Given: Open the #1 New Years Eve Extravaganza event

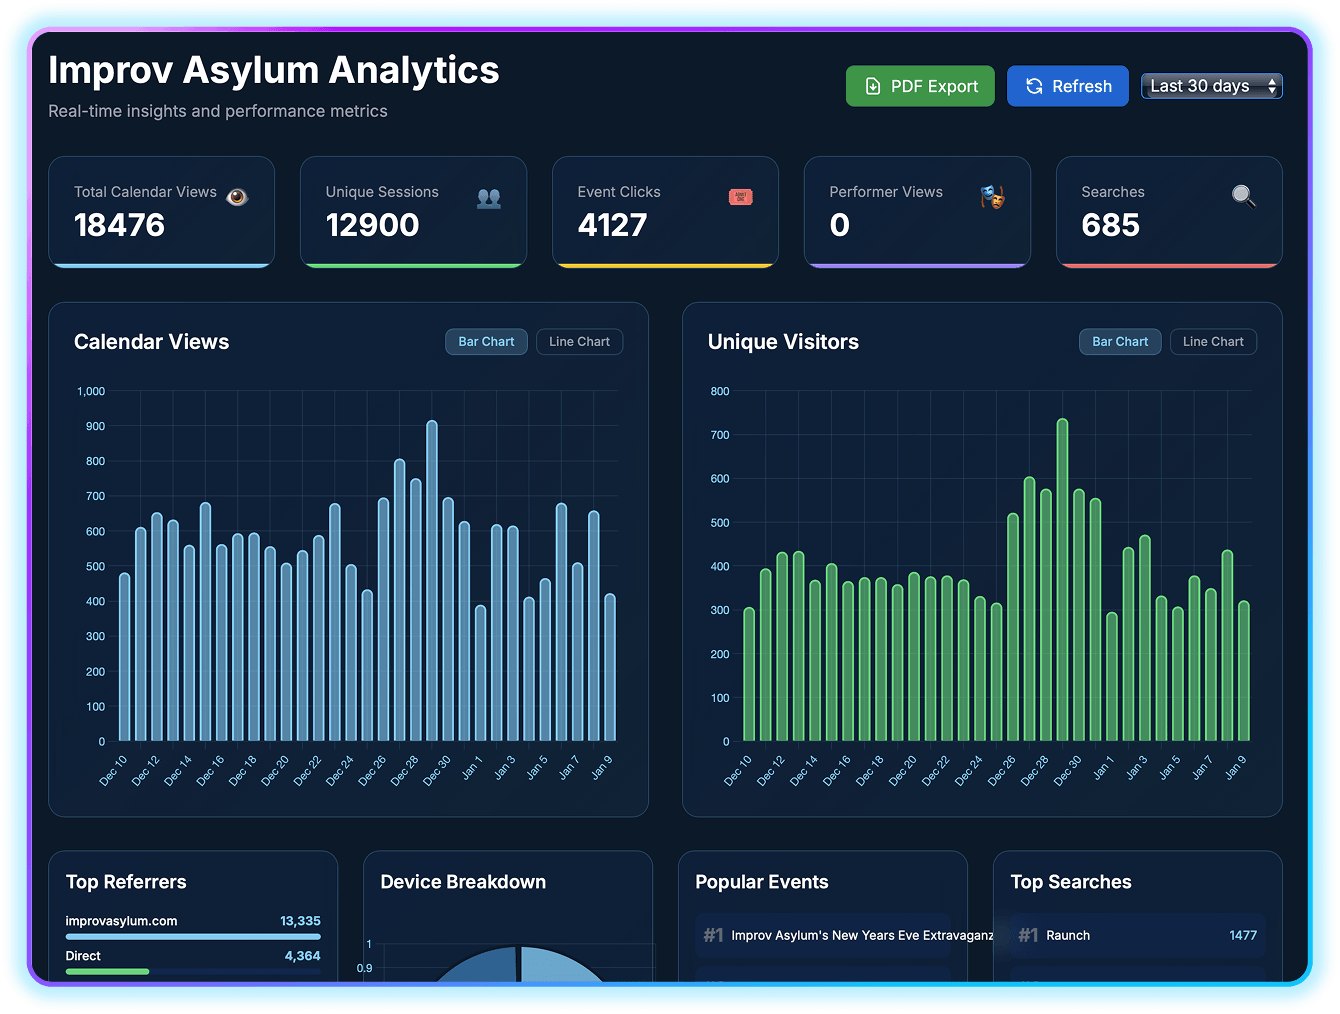Looking at the screenshot, I should 823,936.
